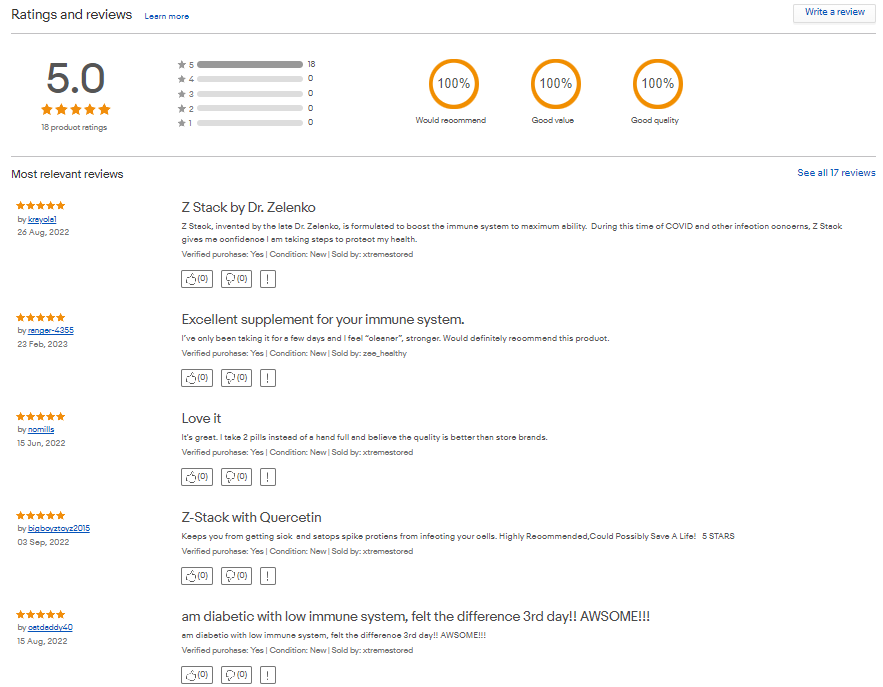Open the Write a review button
Screen dimensions: 883x687
835,12
